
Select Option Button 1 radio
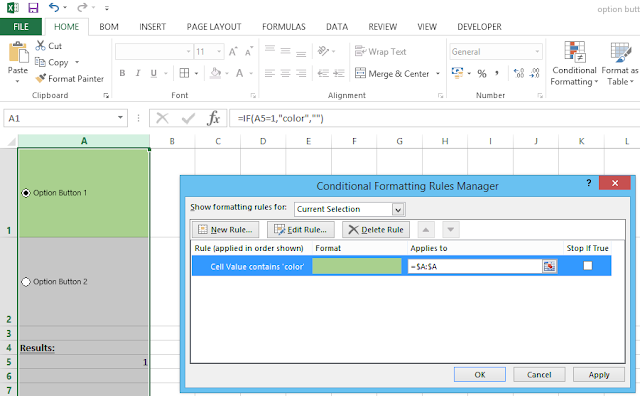(26, 193)
